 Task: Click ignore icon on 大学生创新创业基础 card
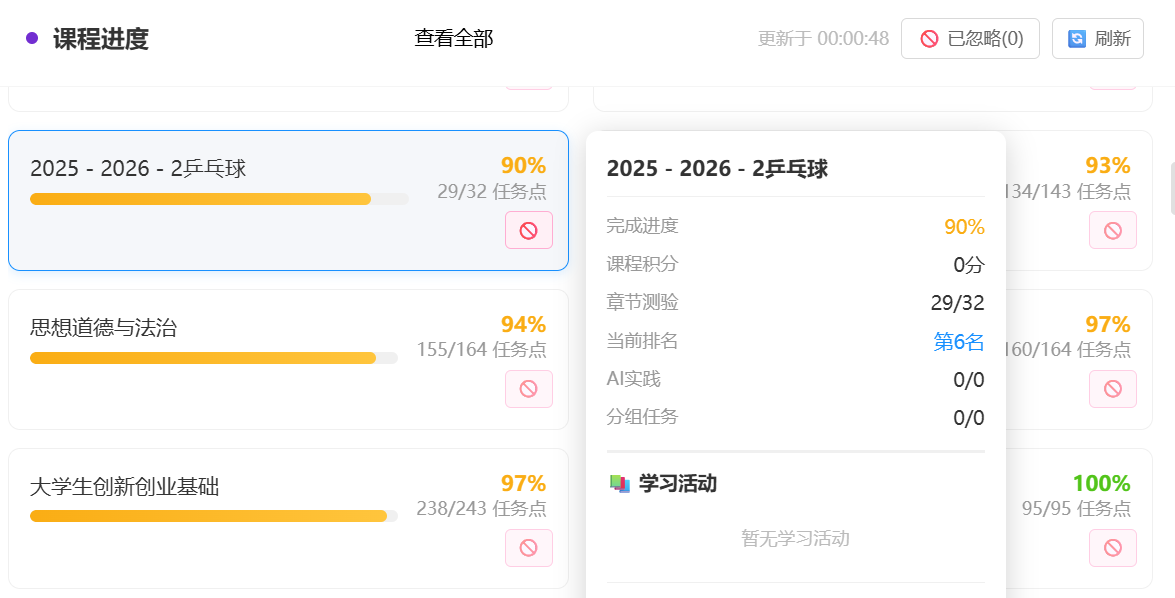click(528, 548)
